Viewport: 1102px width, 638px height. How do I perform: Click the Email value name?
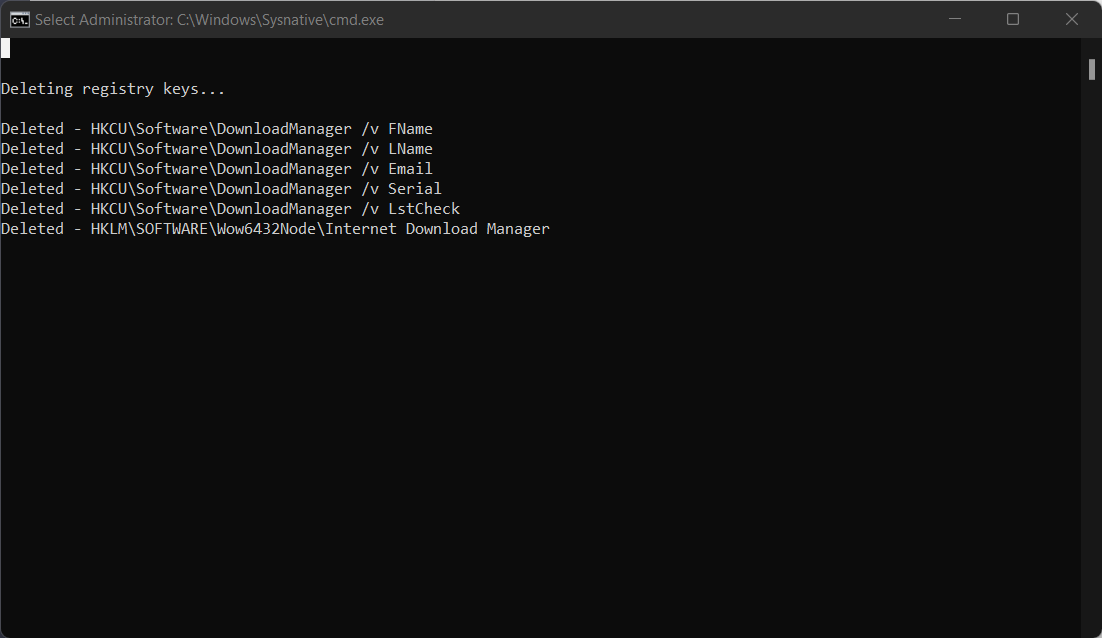(x=410, y=169)
